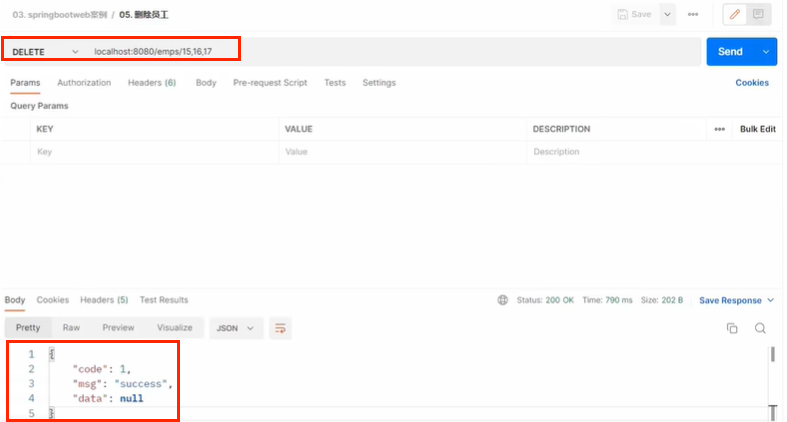Click the globe network information icon
The width and height of the screenshot is (787, 422).
[502, 300]
